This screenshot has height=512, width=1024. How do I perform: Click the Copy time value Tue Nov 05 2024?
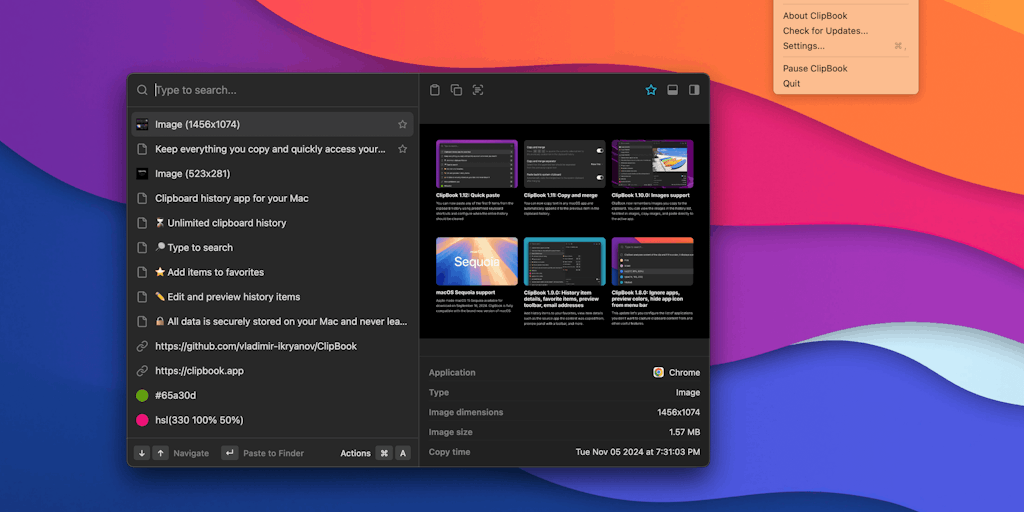click(637, 452)
